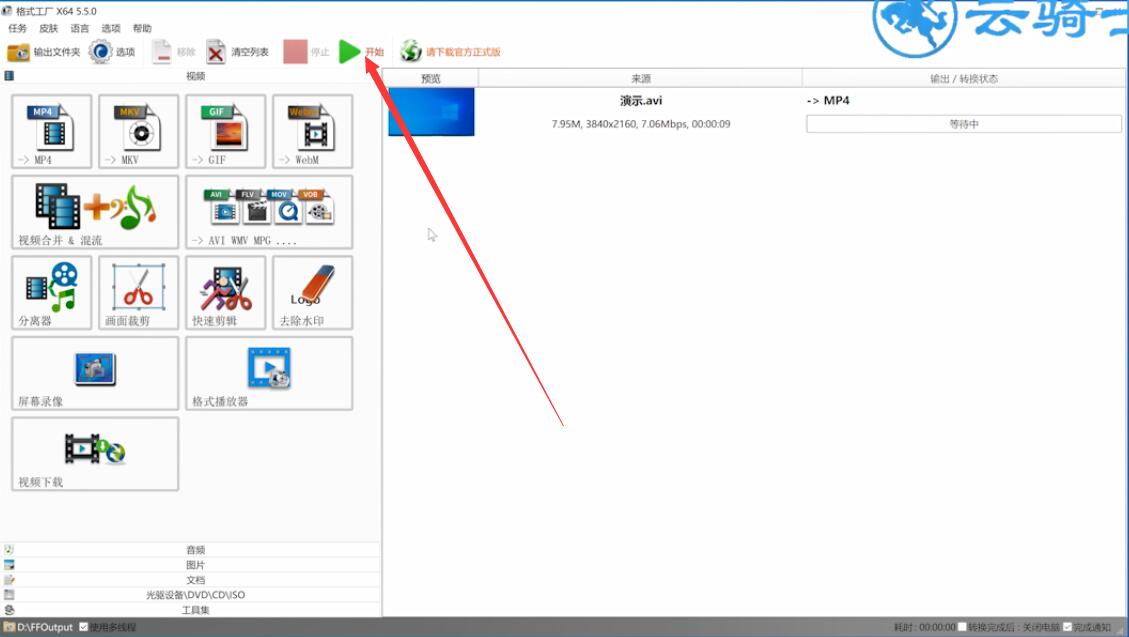Select the MP4 conversion icon
This screenshot has width=1129, height=637.
pos(52,132)
